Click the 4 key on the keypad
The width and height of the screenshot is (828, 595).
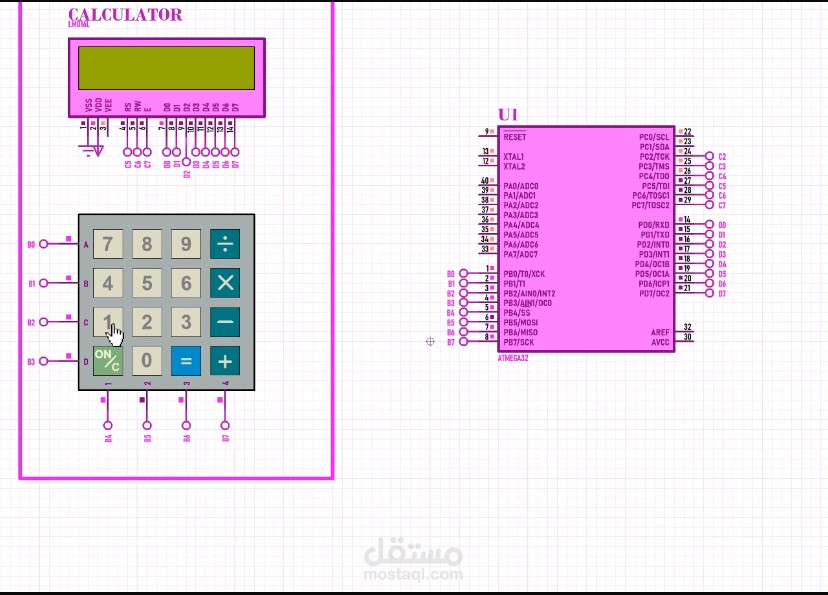tap(108, 283)
